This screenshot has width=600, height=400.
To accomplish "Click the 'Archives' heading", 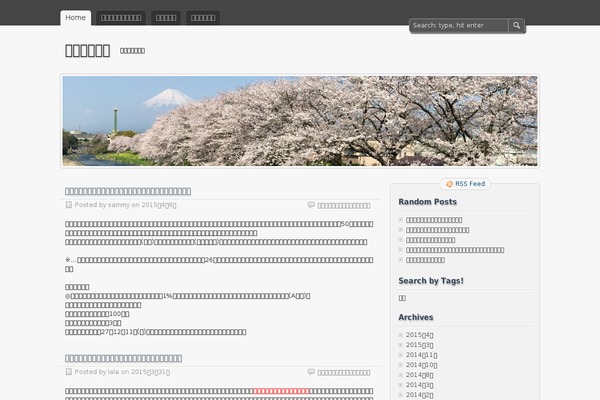I will point(416,317).
